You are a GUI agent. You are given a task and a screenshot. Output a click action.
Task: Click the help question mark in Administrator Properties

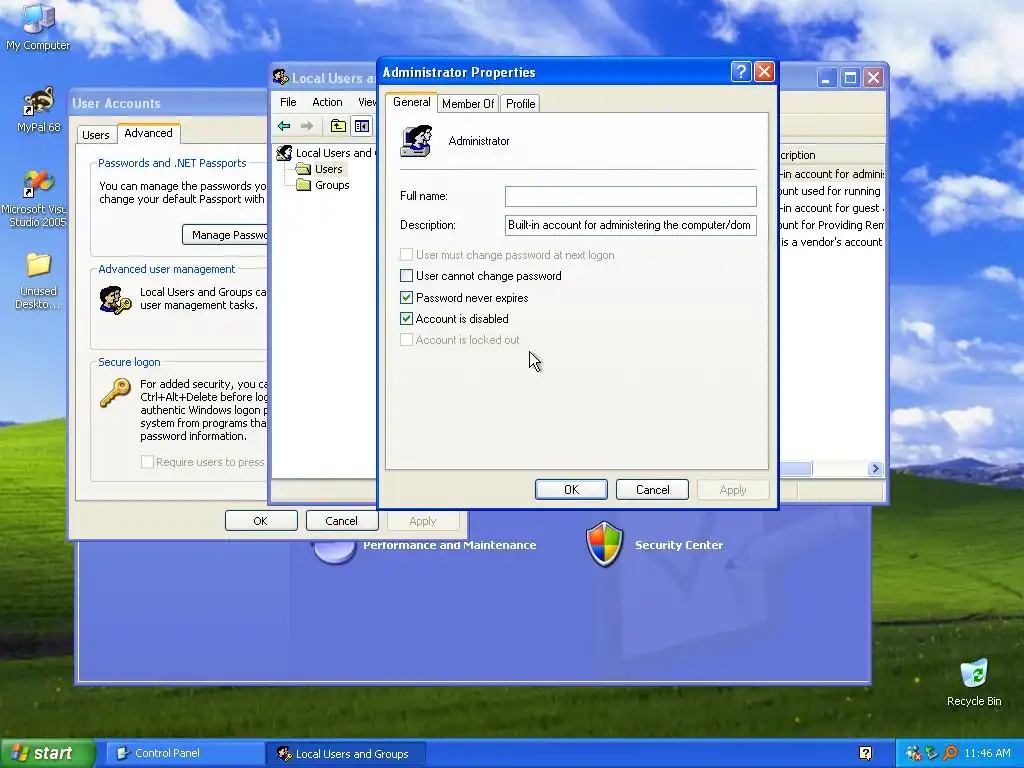(741, 72)
